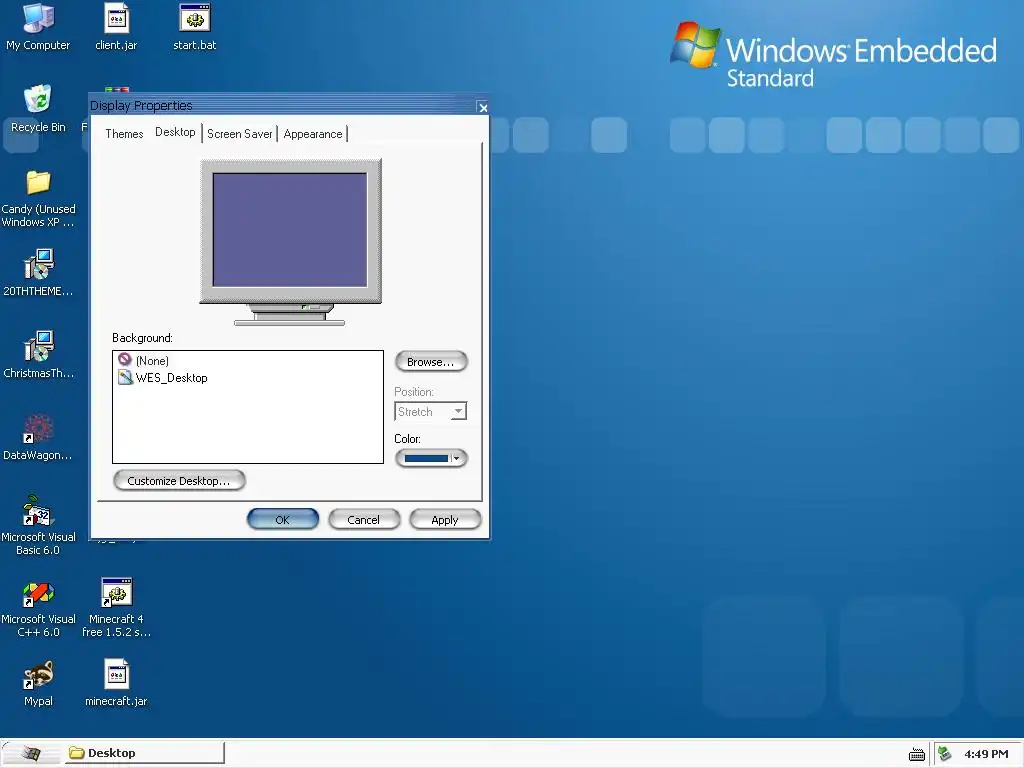Click the network tray icon near clock
The height and width of the screenshot is (768, 1024).
[944, 754]
